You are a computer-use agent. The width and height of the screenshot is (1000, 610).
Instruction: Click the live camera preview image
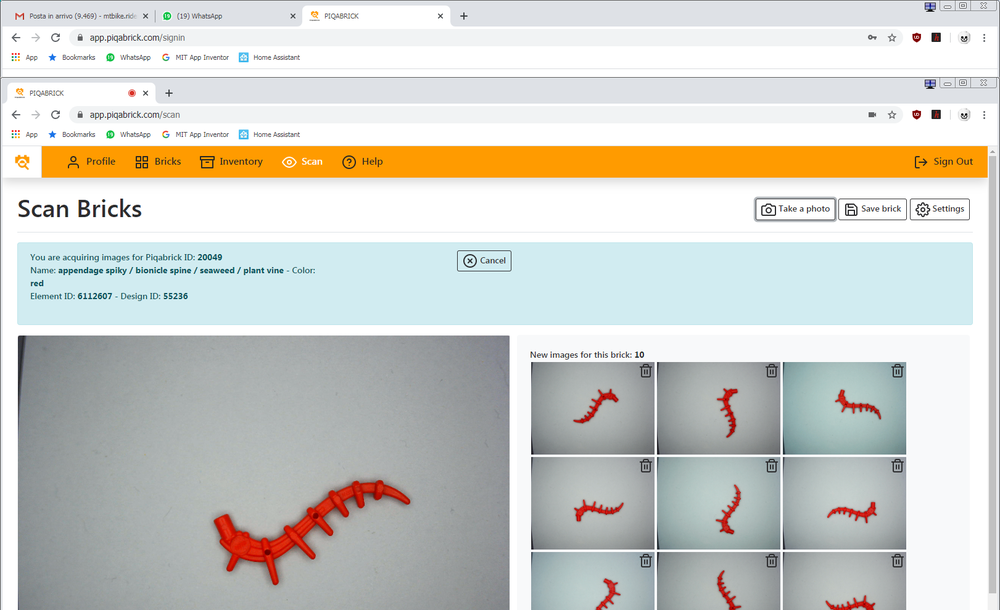pyautogui.click(x=263, y=473)
